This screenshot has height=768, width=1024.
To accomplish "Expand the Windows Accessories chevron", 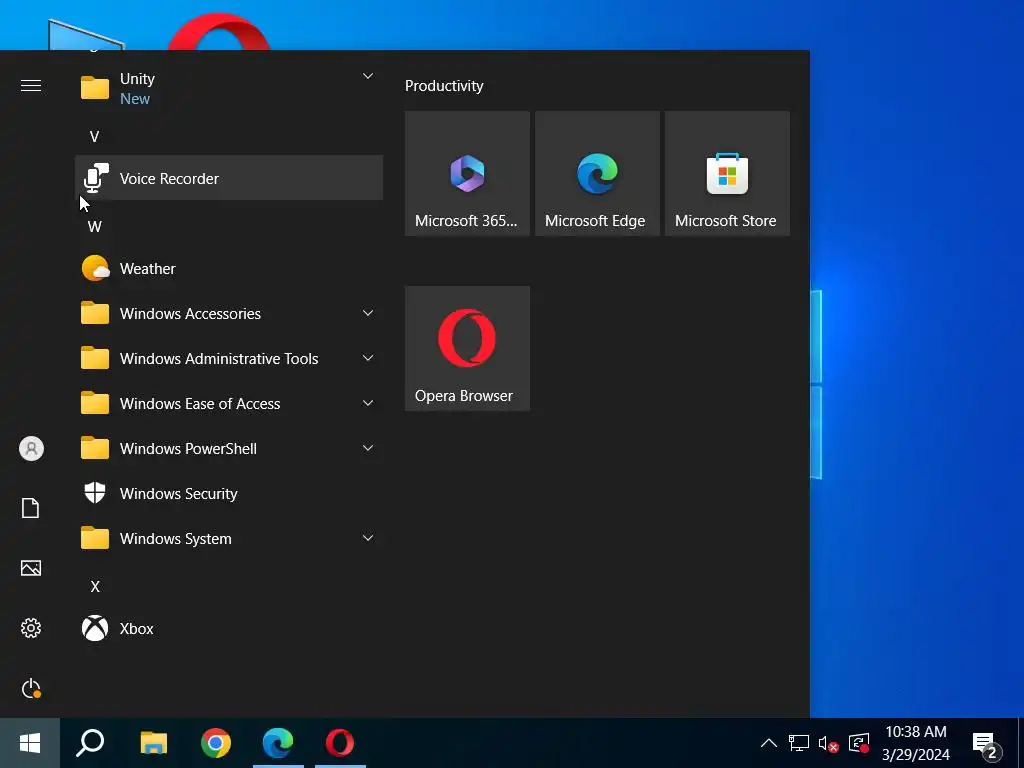I will tap(368, 313).
